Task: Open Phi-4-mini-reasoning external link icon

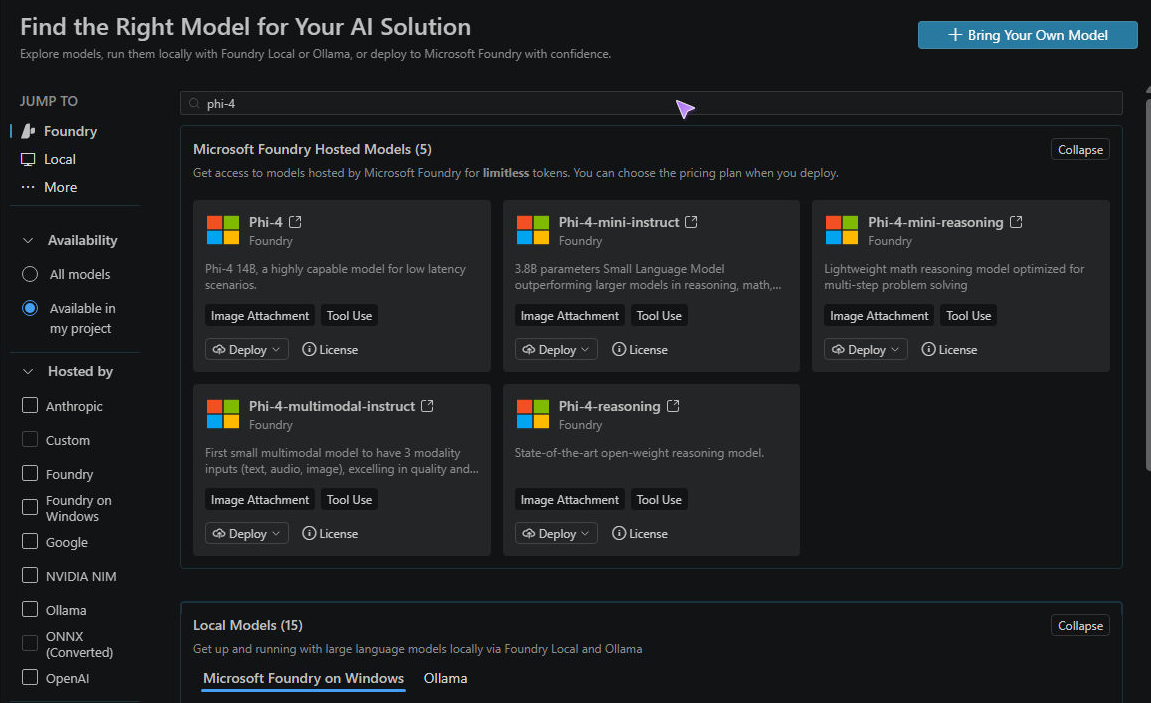Action: 1016,222
